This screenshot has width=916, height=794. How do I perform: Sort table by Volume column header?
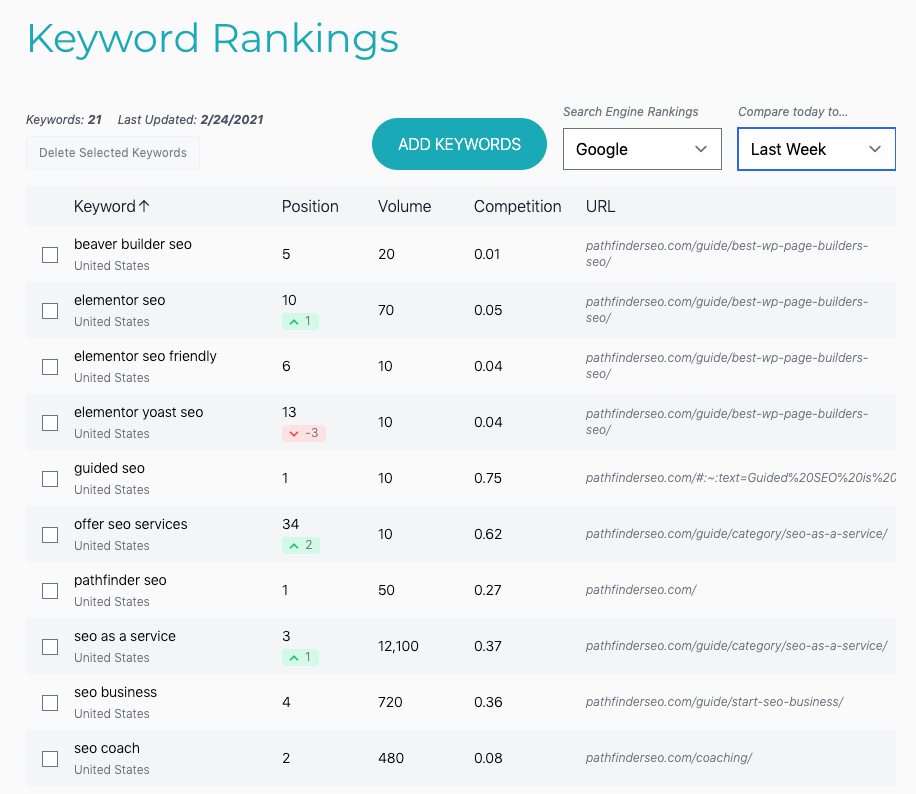[x=404, y=207]
